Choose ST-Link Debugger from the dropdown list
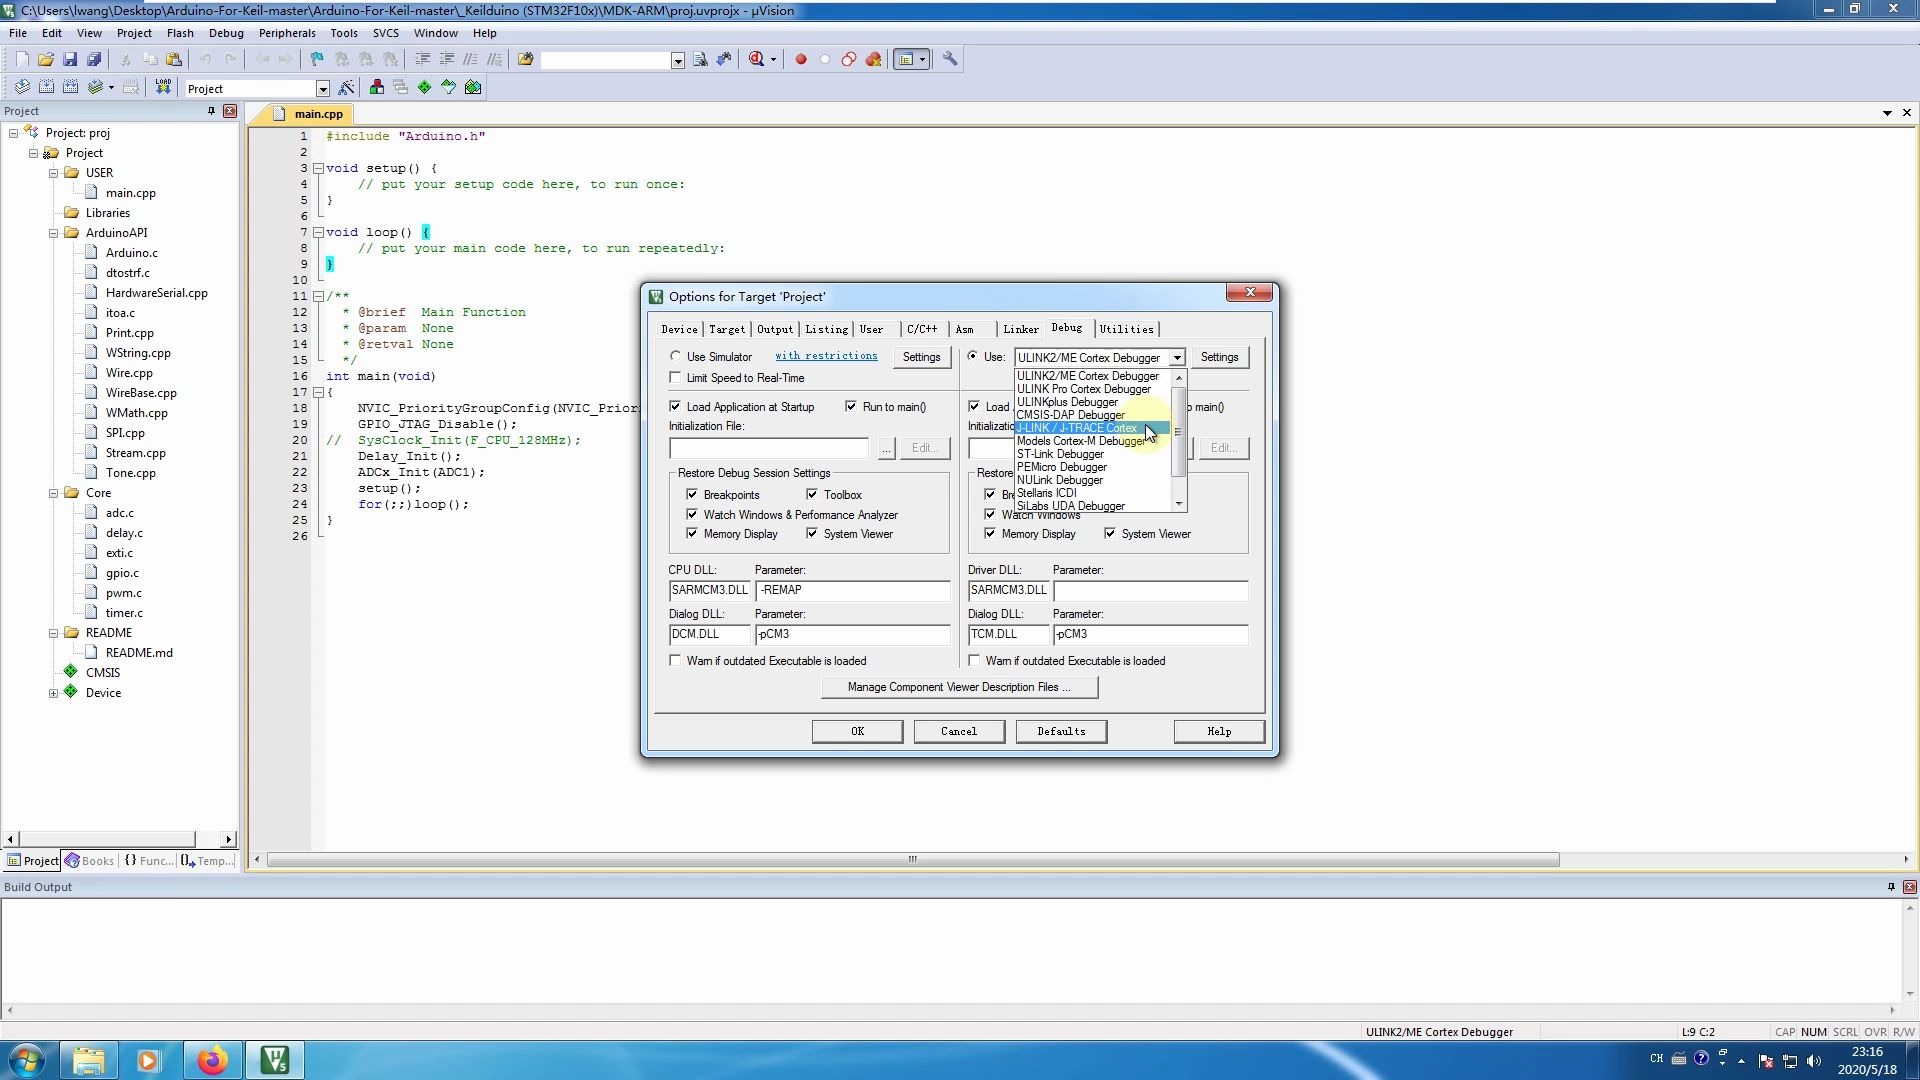The width and height of the screenshot is (1920, 1080). tap(1060, 454)
